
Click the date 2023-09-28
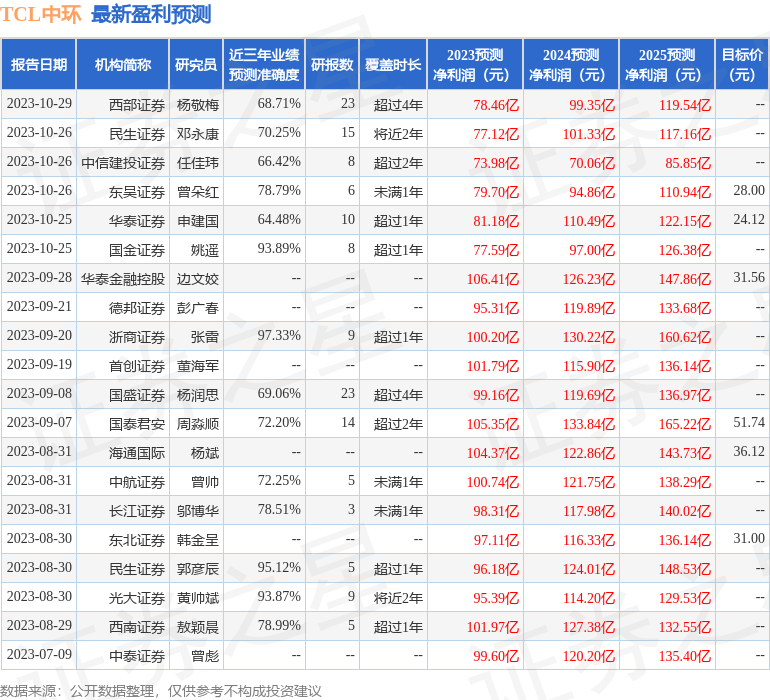click(39, 278)
